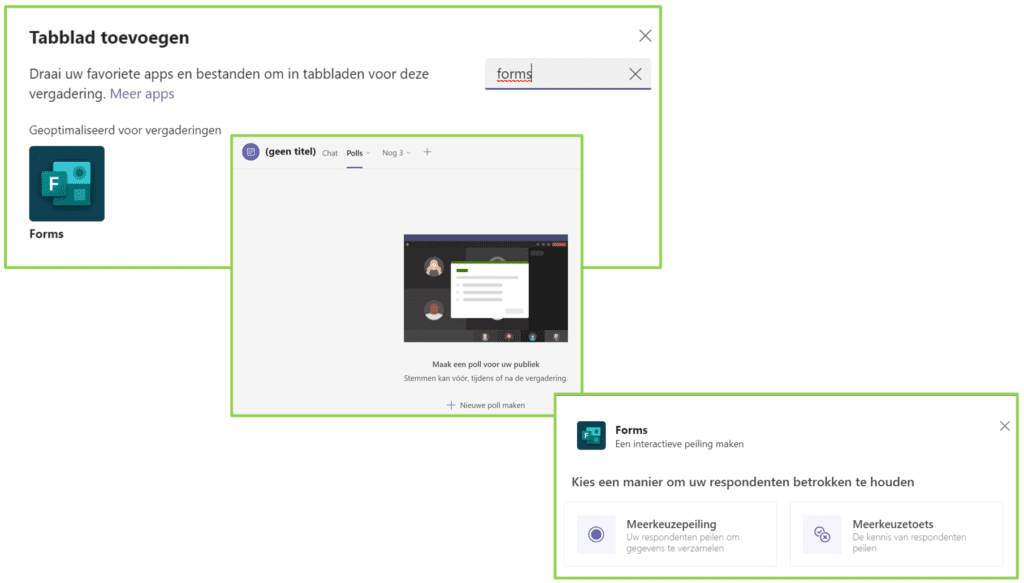Viewport: 1024px width, 583px height.
Task: Click the Forms label under app tile
Action: click(46, 234)
